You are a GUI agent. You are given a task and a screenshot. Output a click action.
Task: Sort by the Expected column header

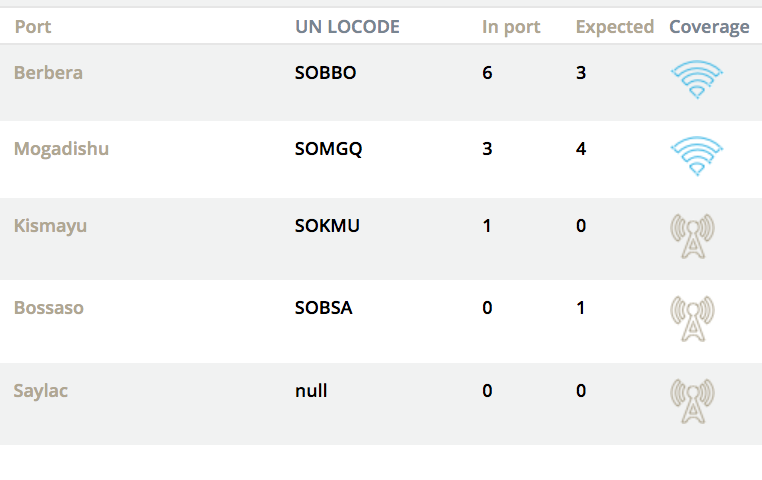[x=615, y=27]
